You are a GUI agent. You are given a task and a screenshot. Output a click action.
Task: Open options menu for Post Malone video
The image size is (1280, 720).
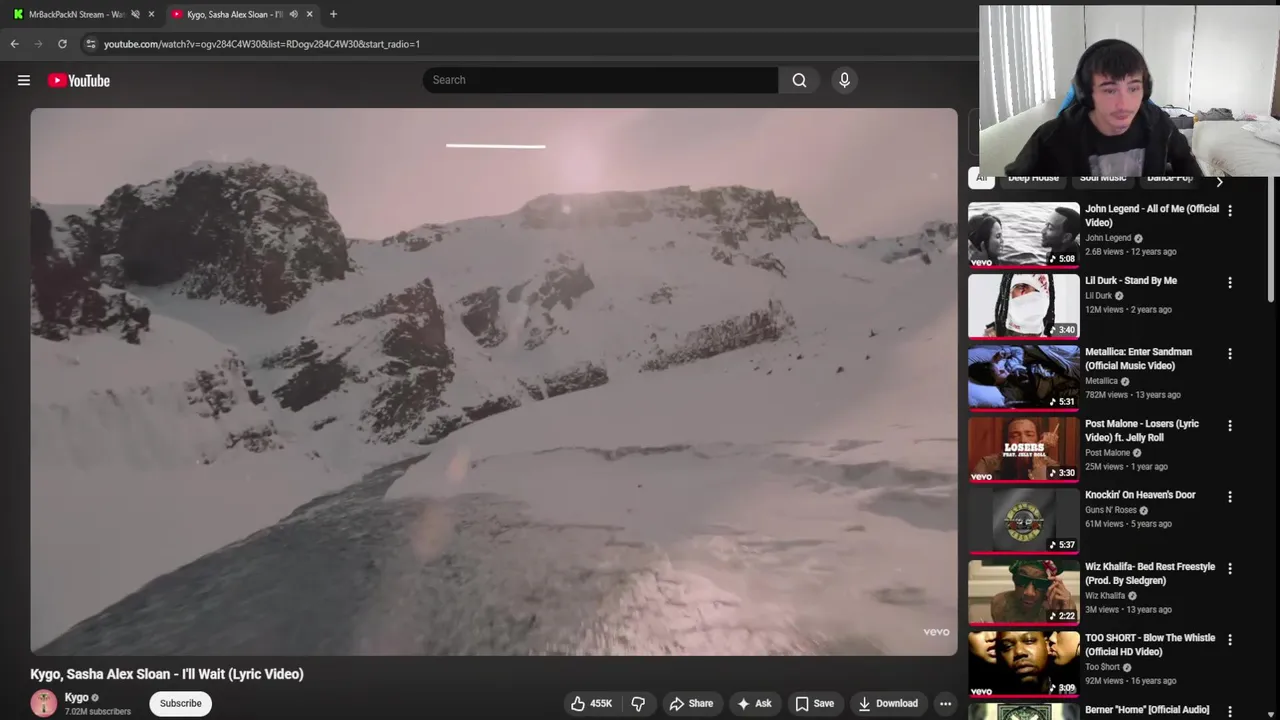tap(1230, 426)
